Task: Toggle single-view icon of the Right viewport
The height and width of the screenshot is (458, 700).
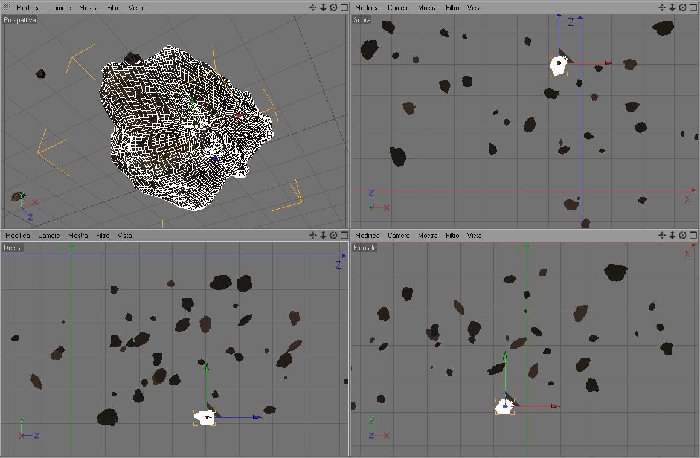Action: [x=344, y=235]
